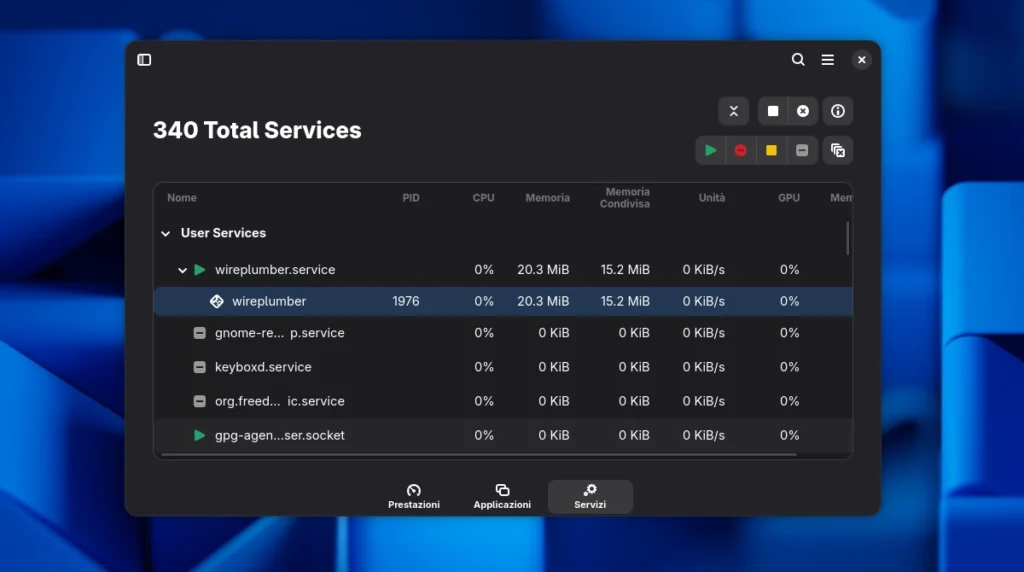Viewport: 1024px width, 572px height.
Task: Click the green play filter button
Action: [x=710, y=150]
